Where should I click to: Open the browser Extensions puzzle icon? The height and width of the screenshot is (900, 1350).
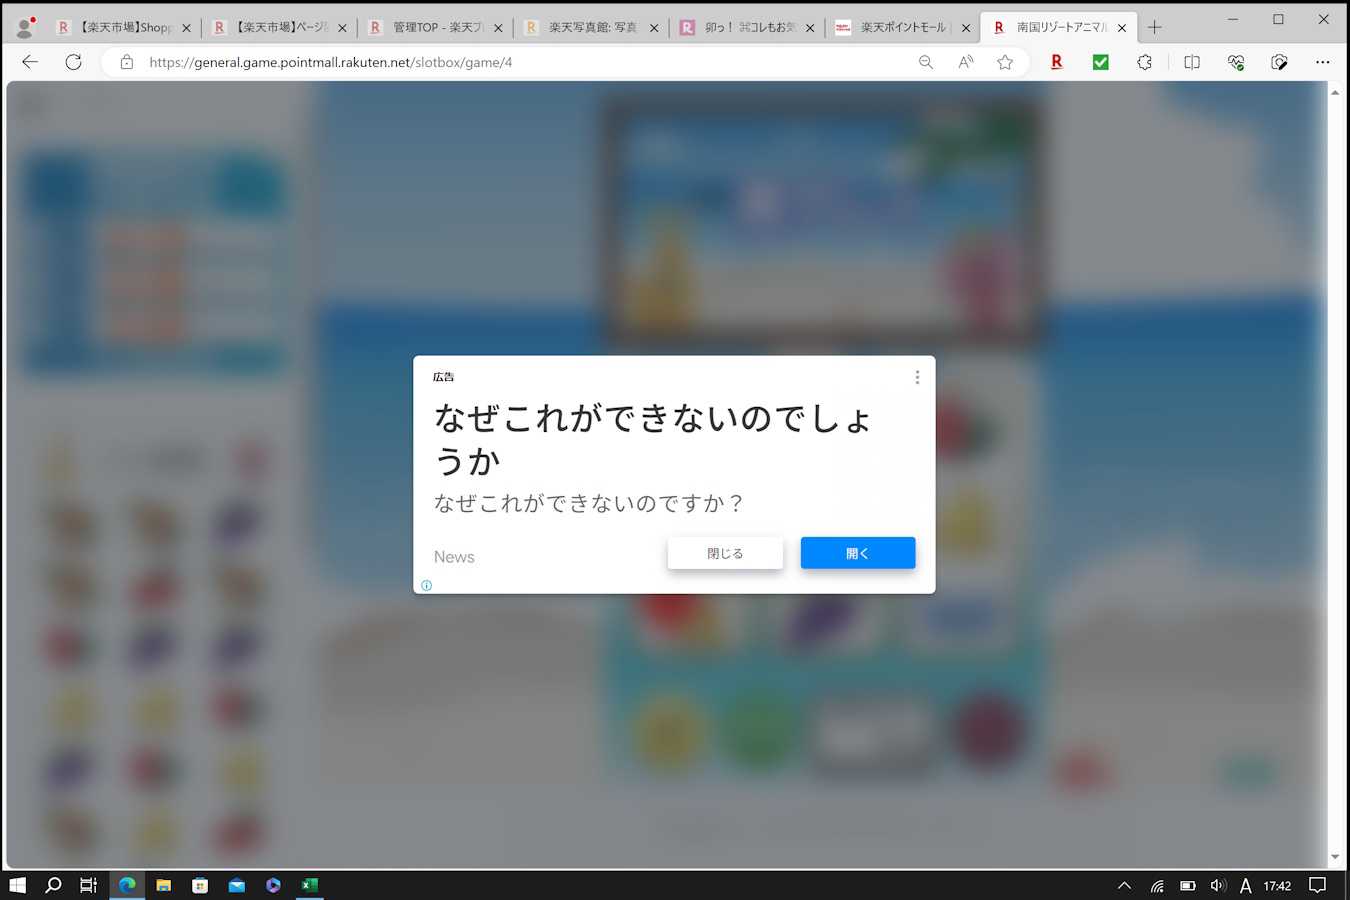click(x=1145, y=62)
